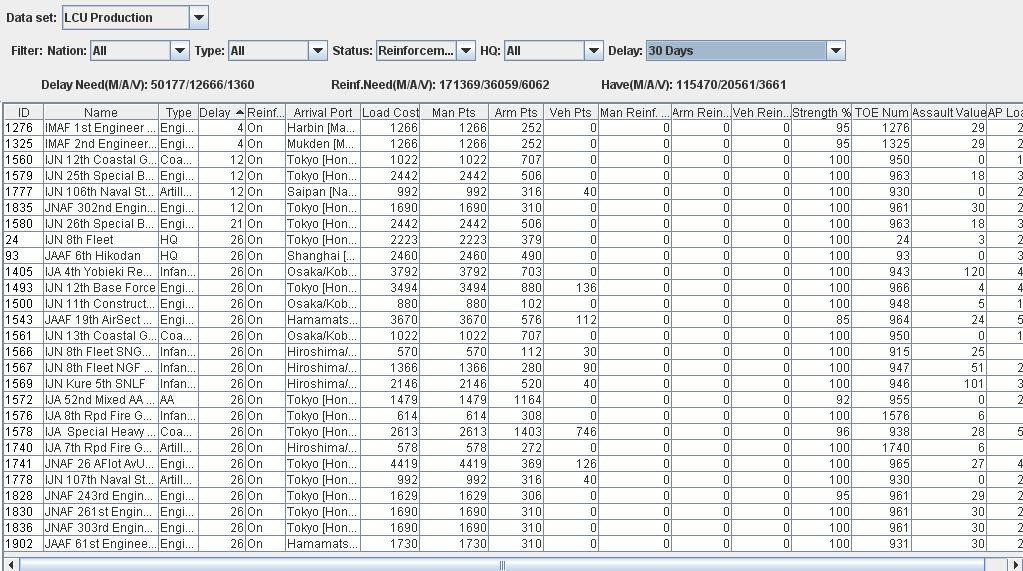This screenshot has width=1023, height=571.
Task: Select row IJN Kure 5th SNLF
Action: (x=512, y=384)
